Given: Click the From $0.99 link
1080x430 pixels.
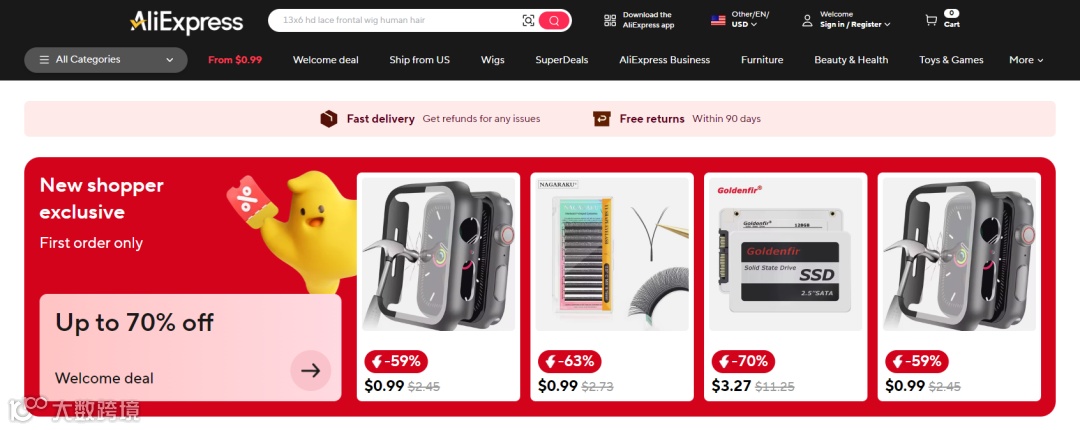Looking at the screenshot, I should tap(235, 60).
